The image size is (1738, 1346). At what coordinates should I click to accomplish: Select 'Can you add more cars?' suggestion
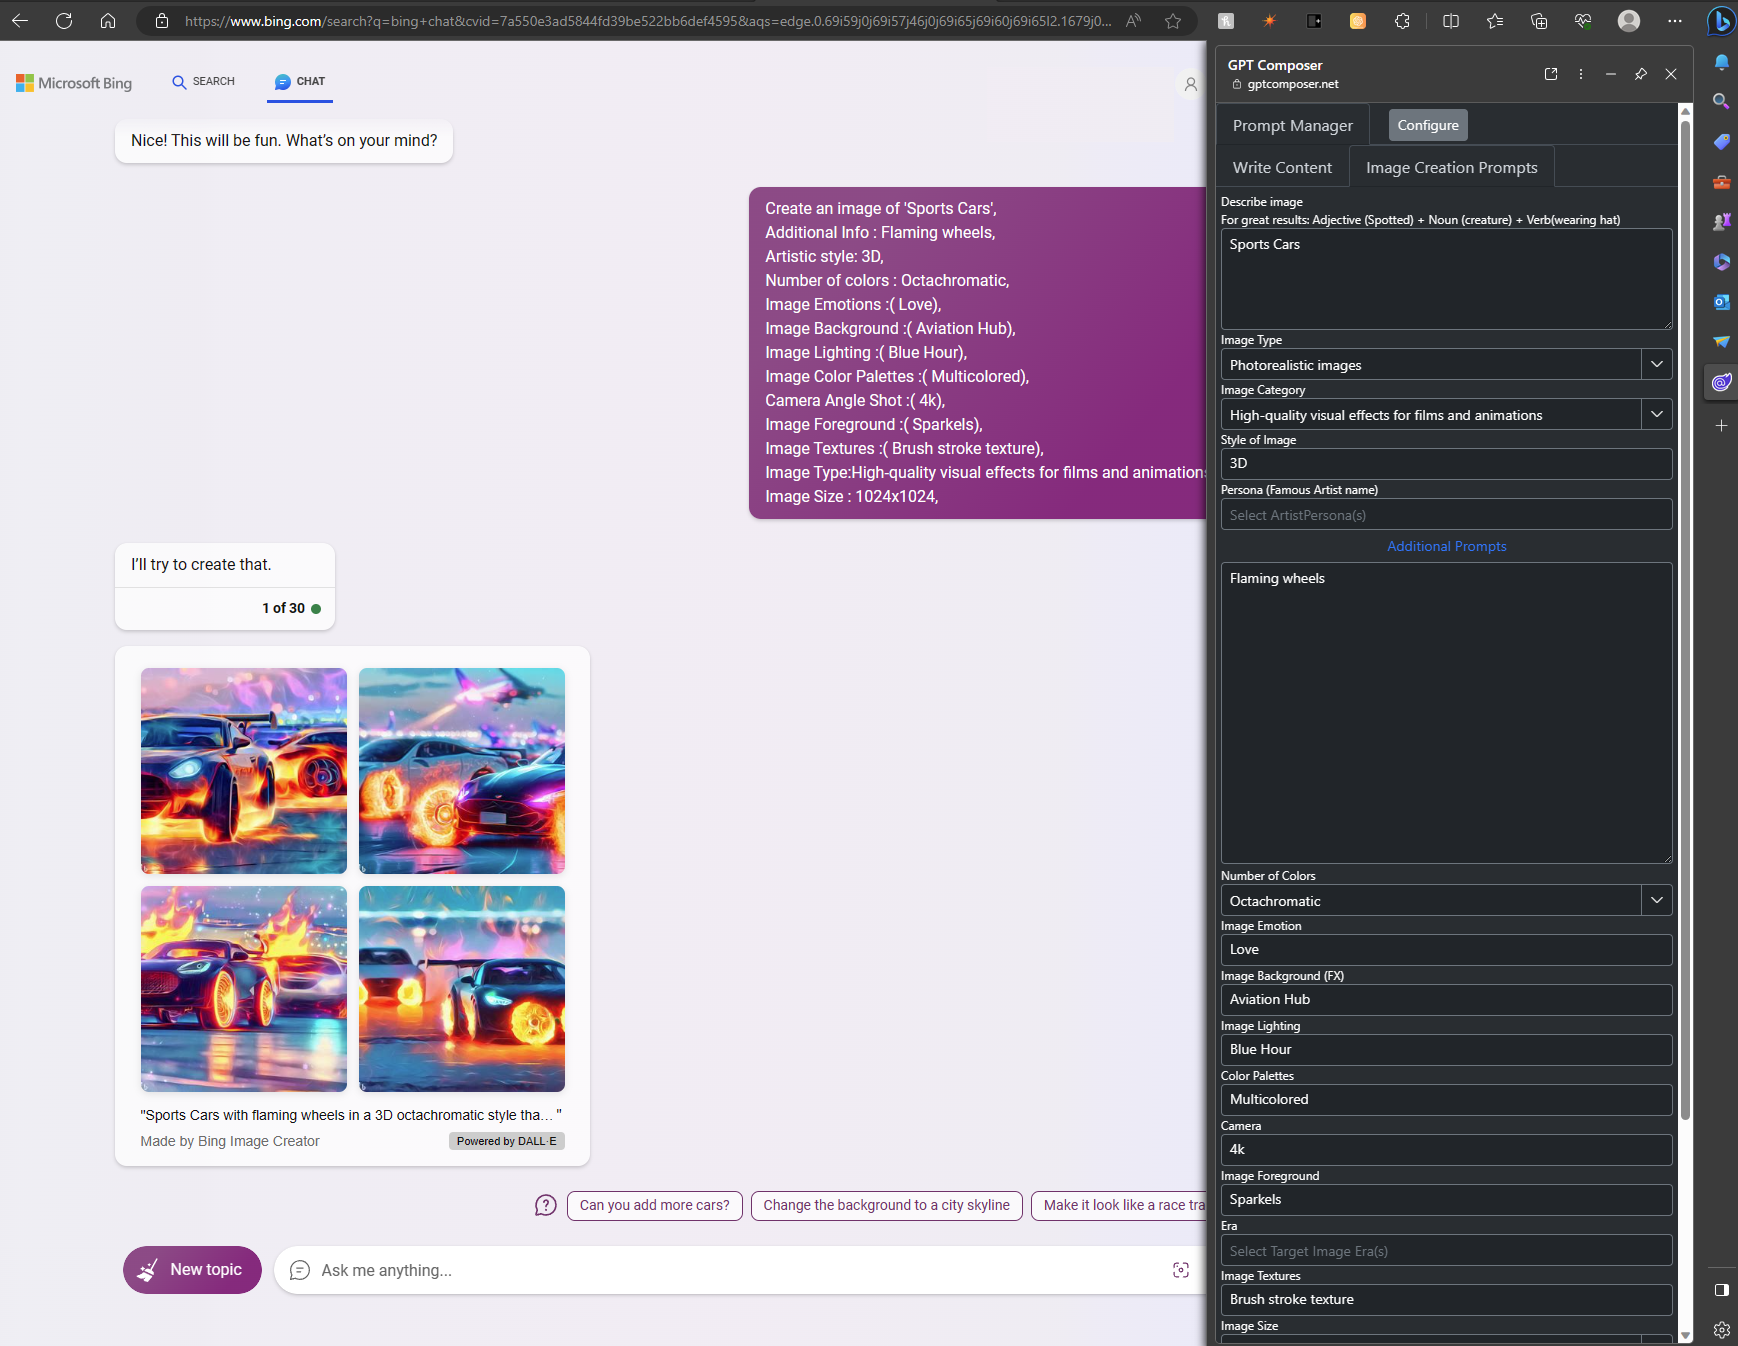coord(654,1206)
